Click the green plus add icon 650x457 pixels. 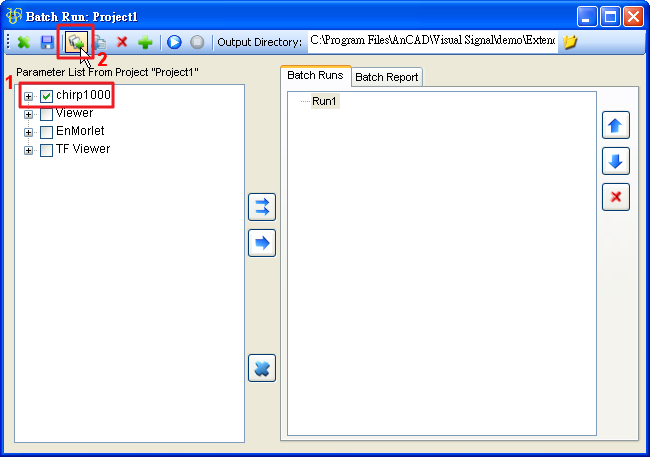(x=145, y=42)
